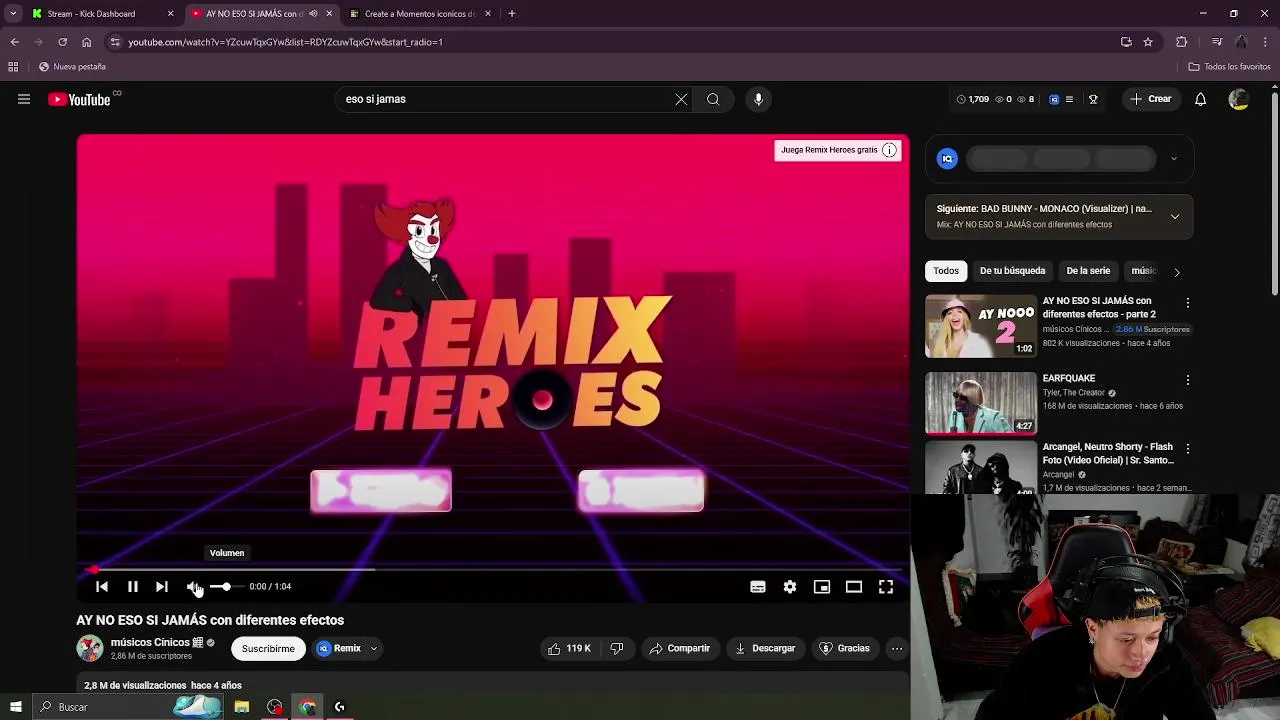This screenshot has height=720, width=1280.
Task: Click the magnifier search button
Action: [713, 99]
